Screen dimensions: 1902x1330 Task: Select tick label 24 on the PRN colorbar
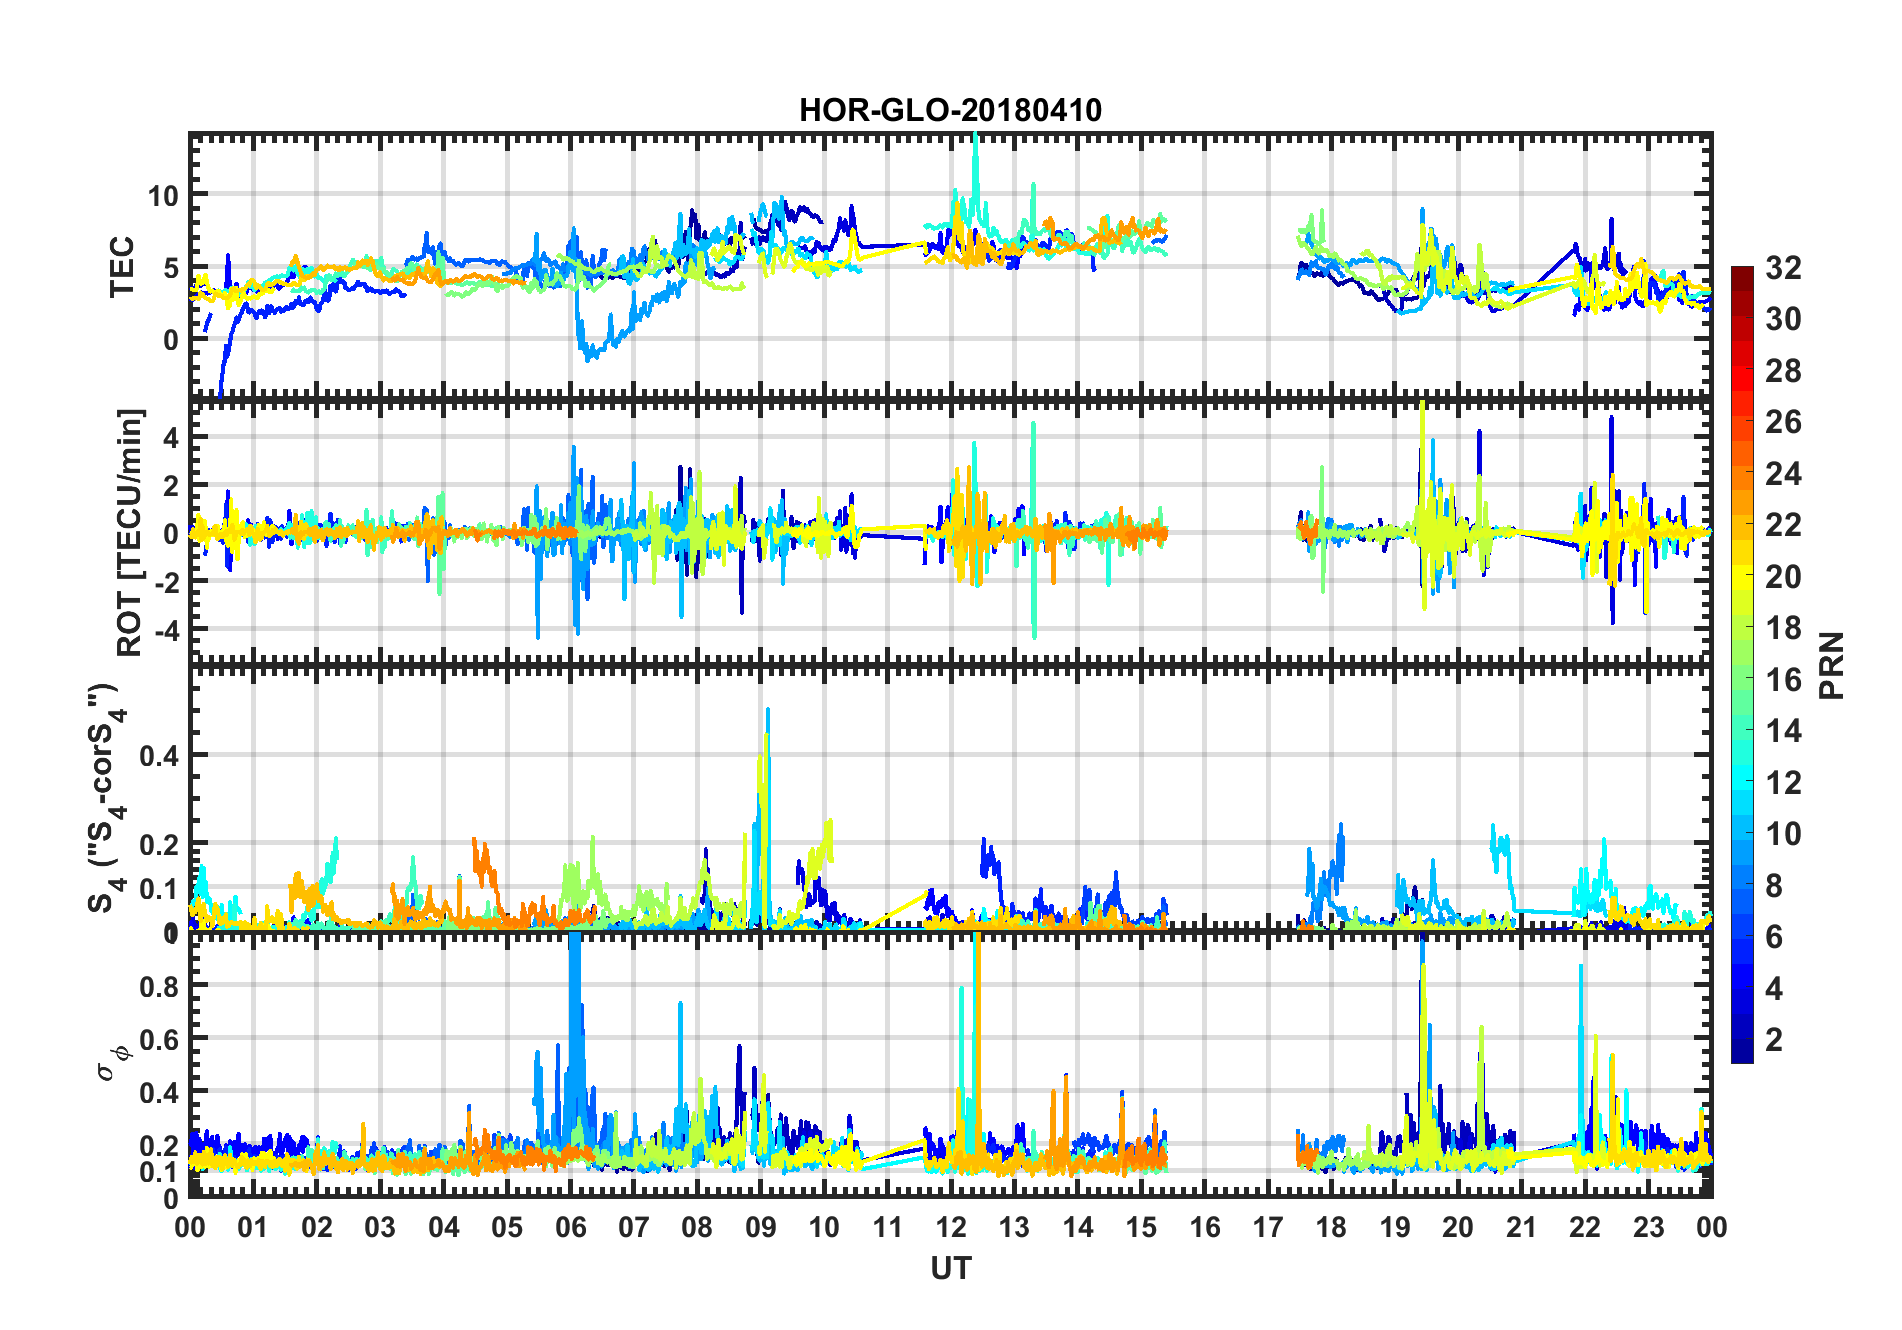click(1783, 474)
